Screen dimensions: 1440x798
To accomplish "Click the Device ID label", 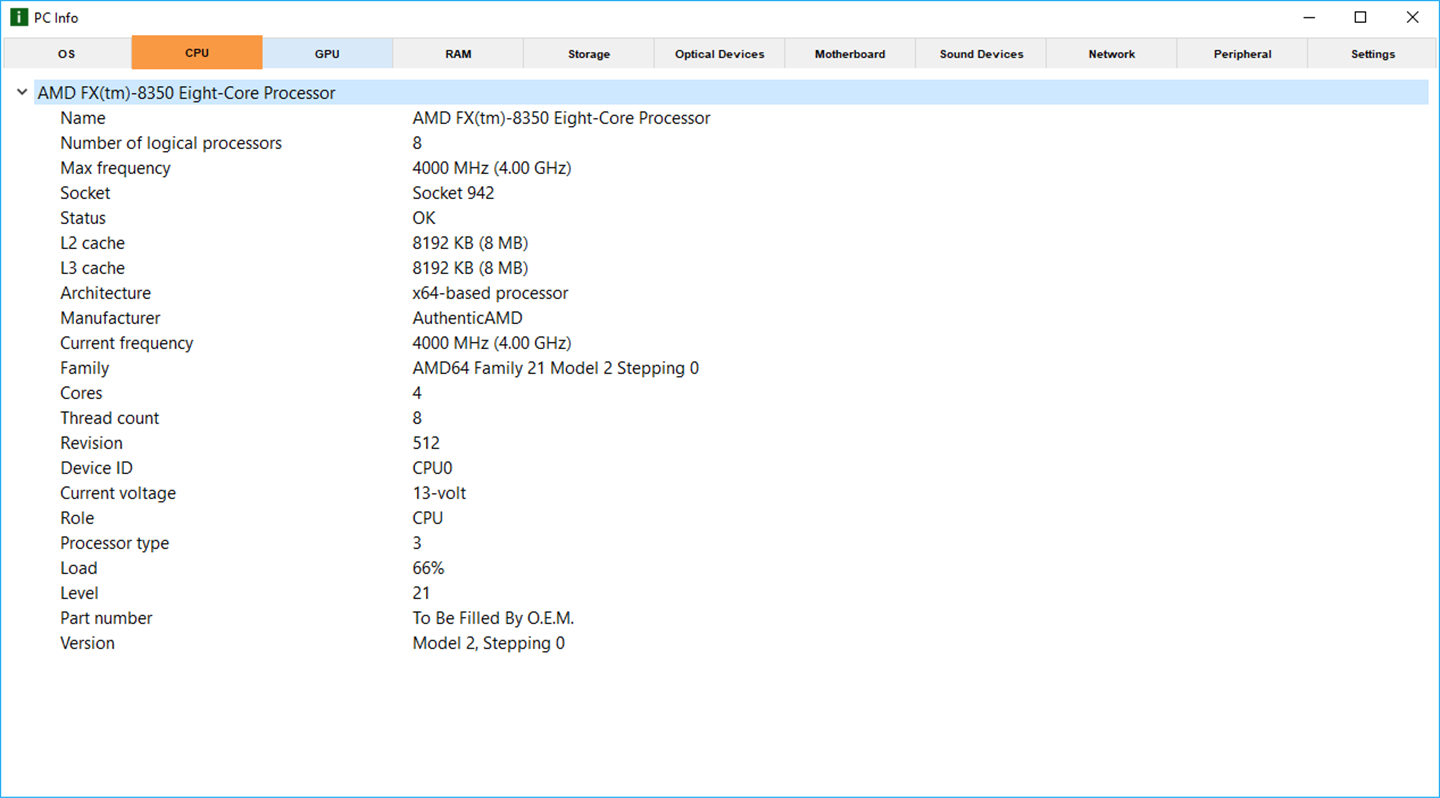I will (x=96, y=468).
